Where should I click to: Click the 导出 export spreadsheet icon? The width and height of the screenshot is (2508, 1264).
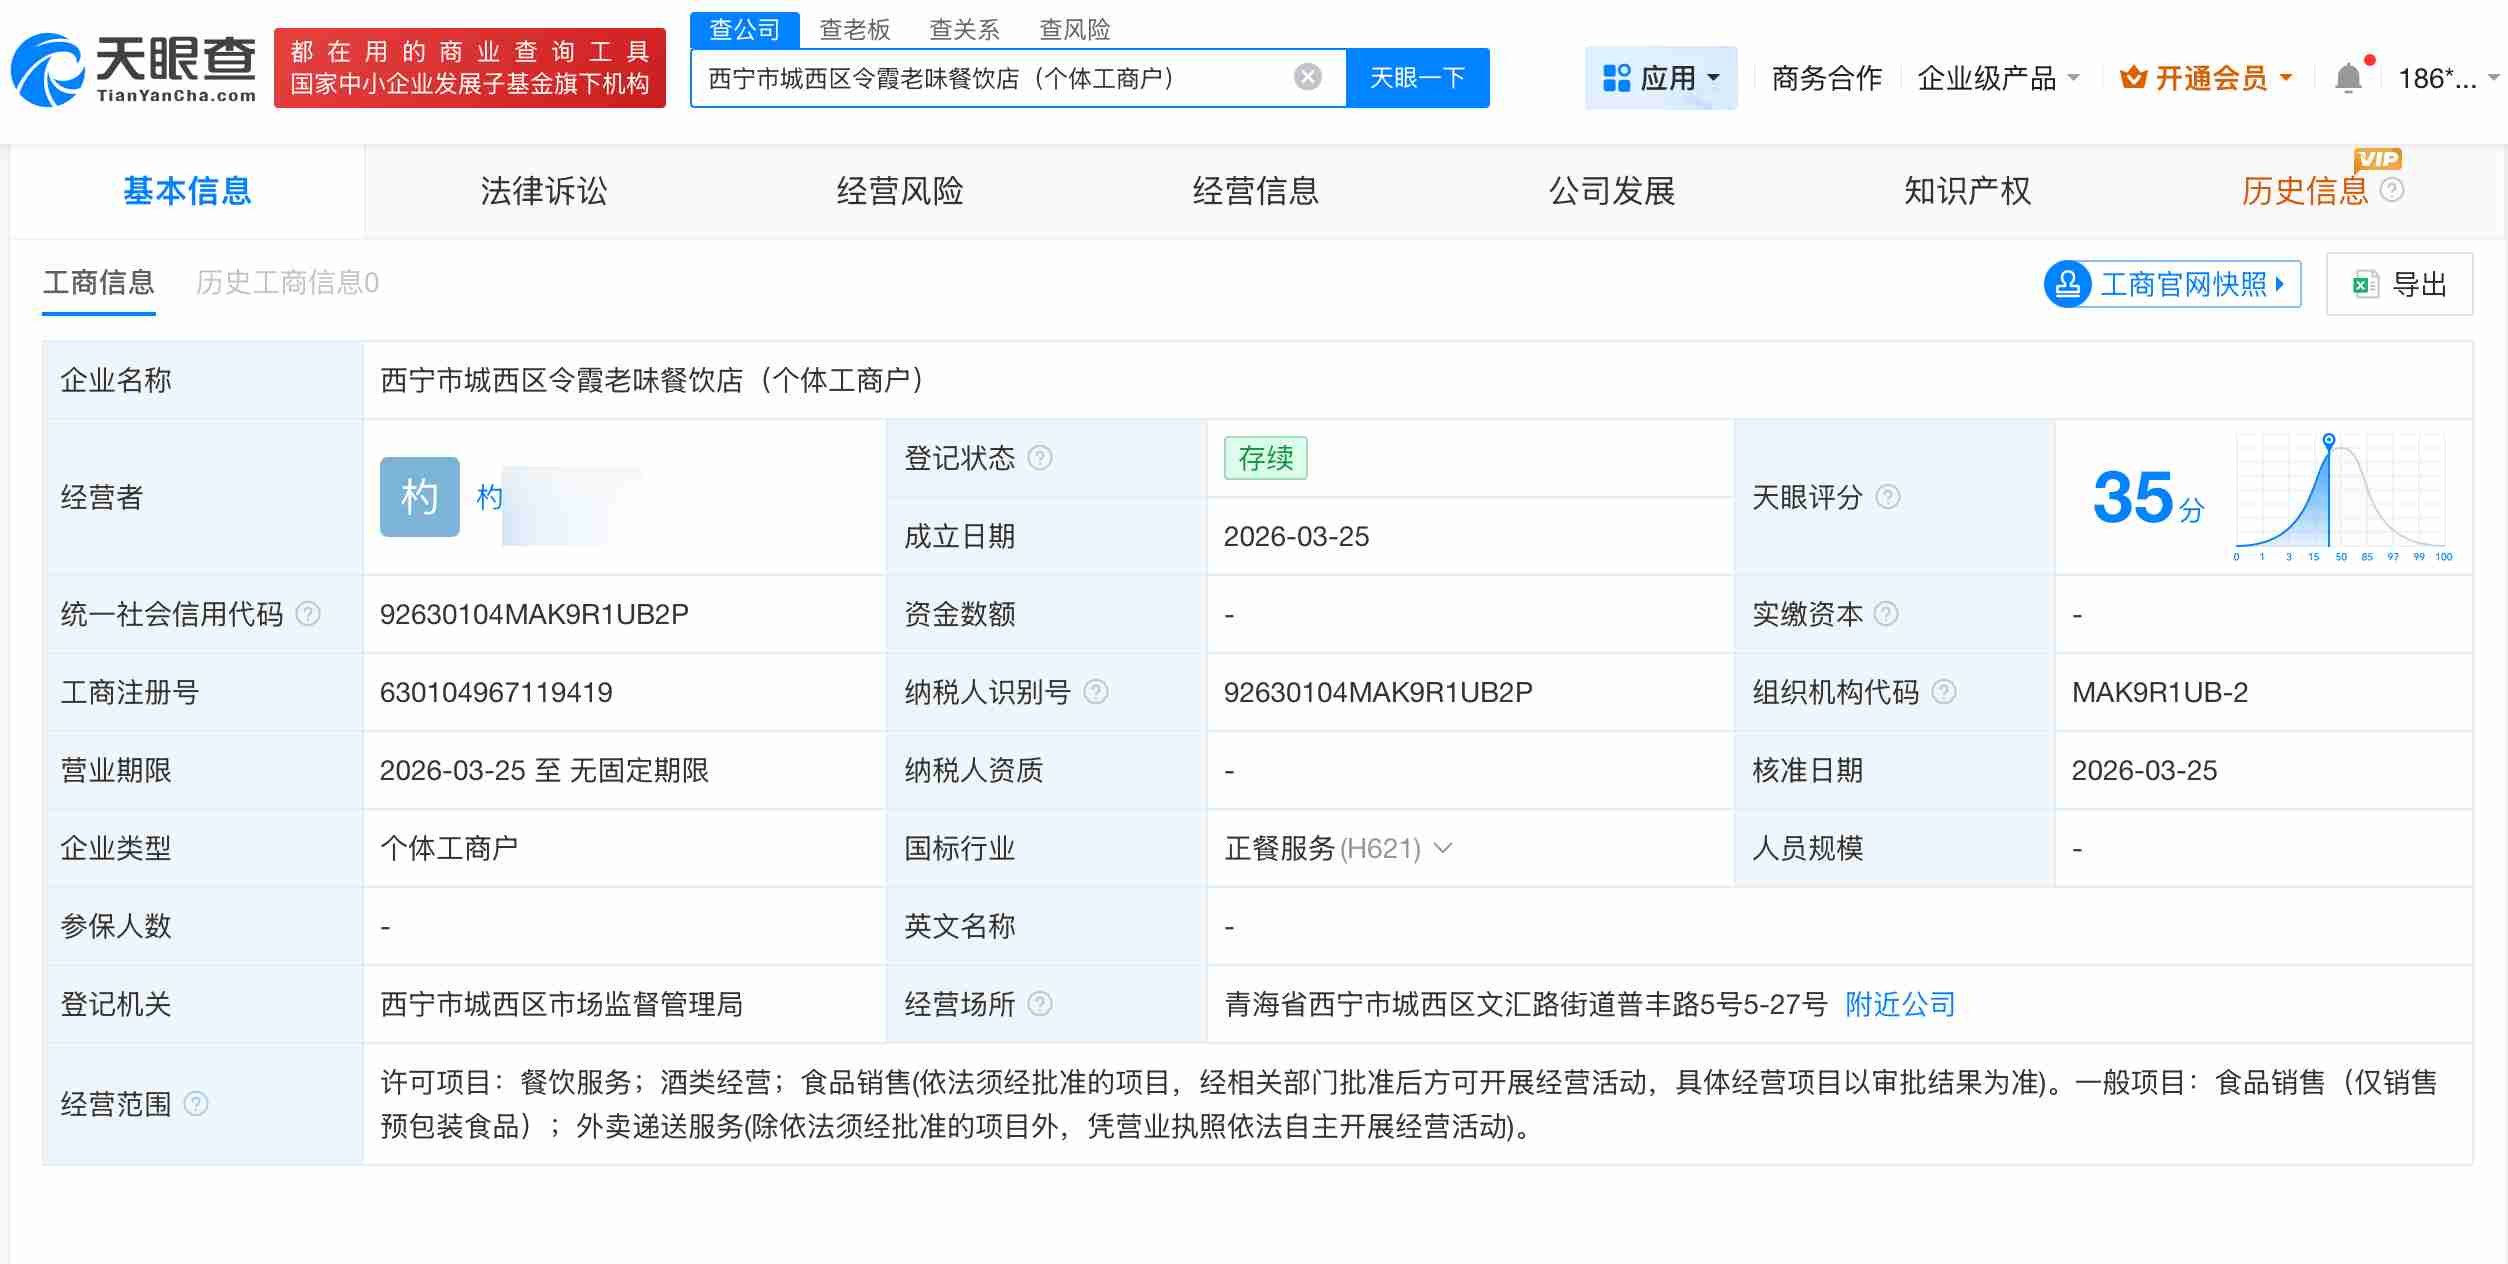(2363, 284)
